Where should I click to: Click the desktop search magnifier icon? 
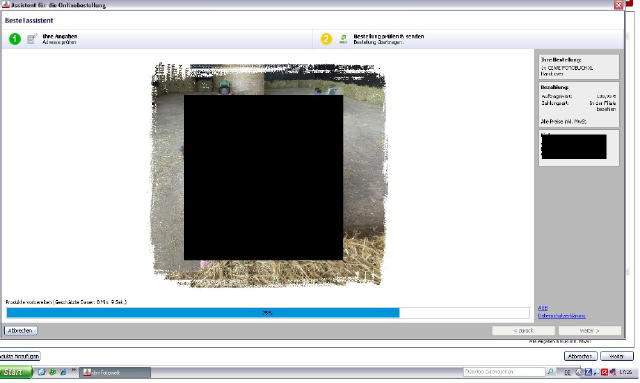click(550, 372)
